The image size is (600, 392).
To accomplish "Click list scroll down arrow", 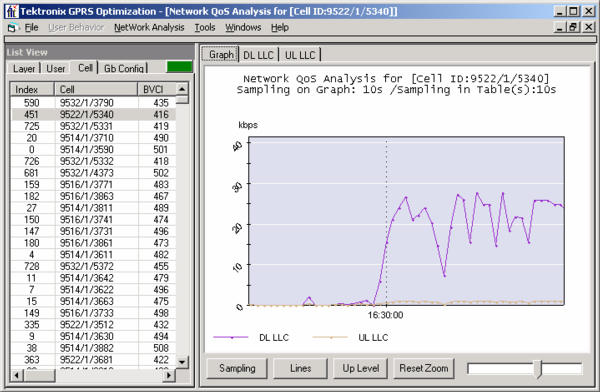I will (182, 361).
